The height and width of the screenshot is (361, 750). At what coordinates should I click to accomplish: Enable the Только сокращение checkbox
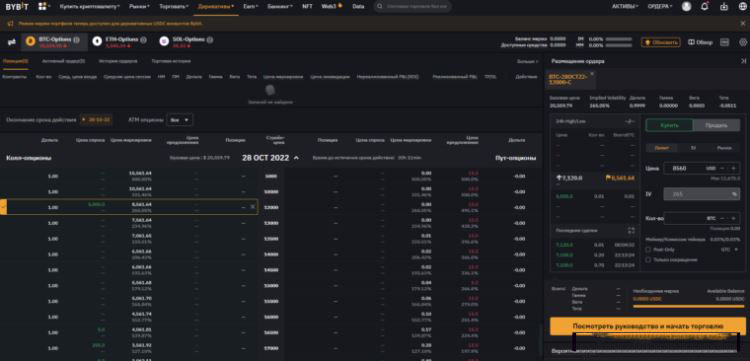[x=648, y=260]
